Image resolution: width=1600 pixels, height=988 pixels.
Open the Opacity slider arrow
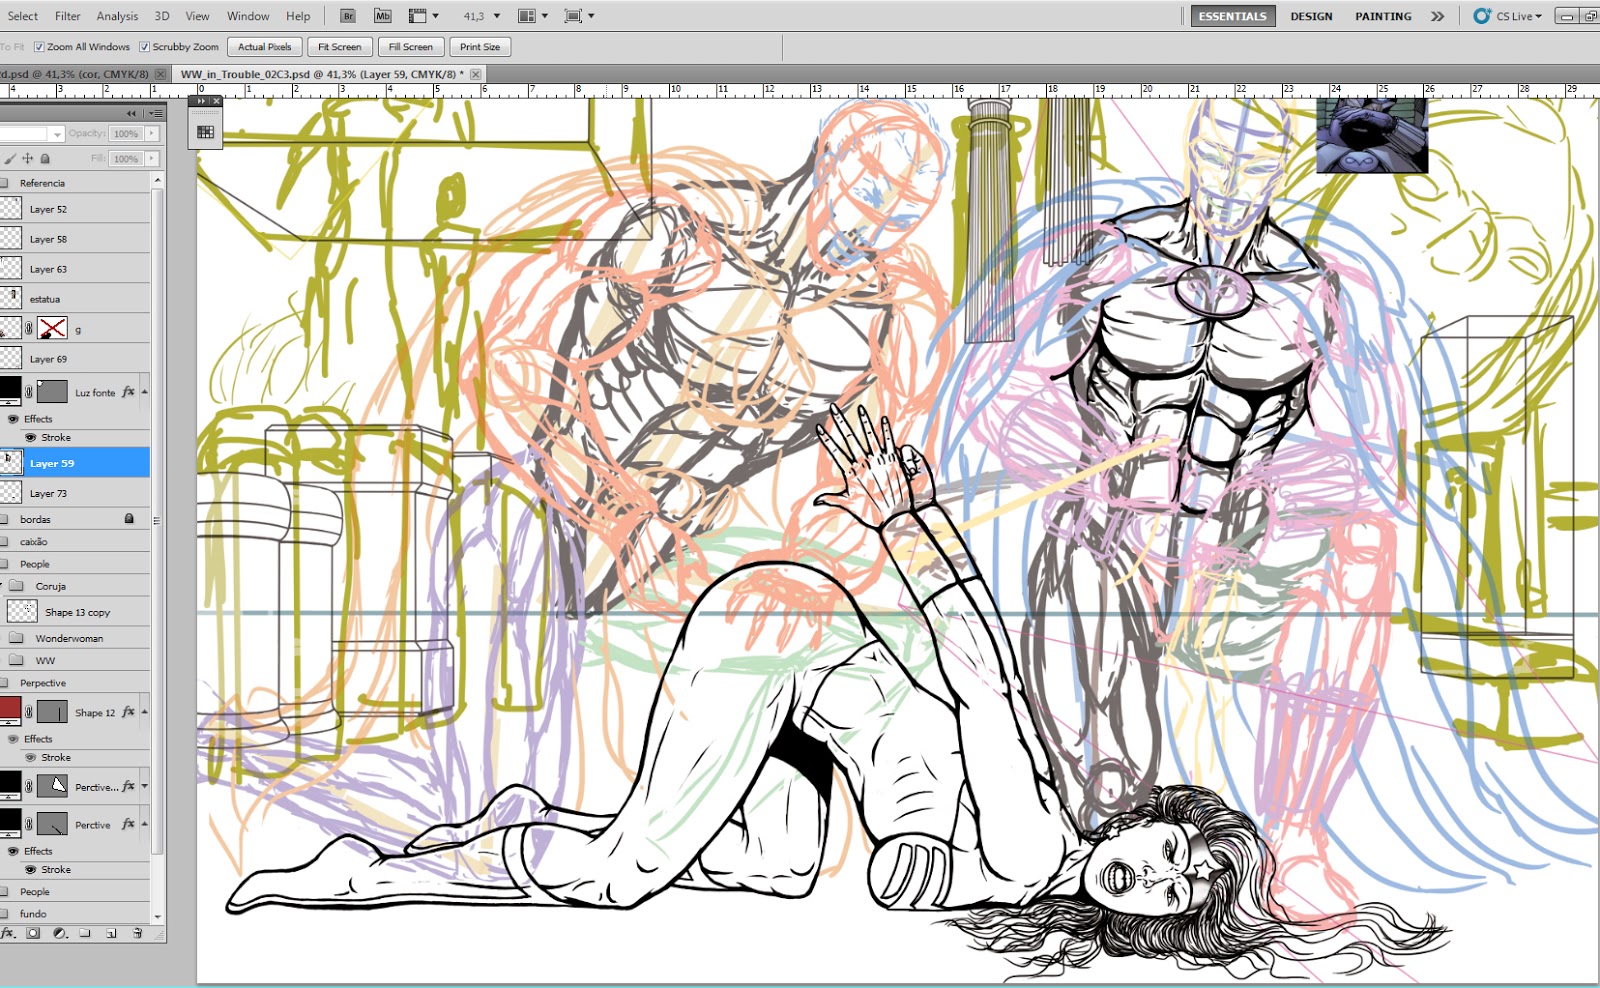click(152, 133)
